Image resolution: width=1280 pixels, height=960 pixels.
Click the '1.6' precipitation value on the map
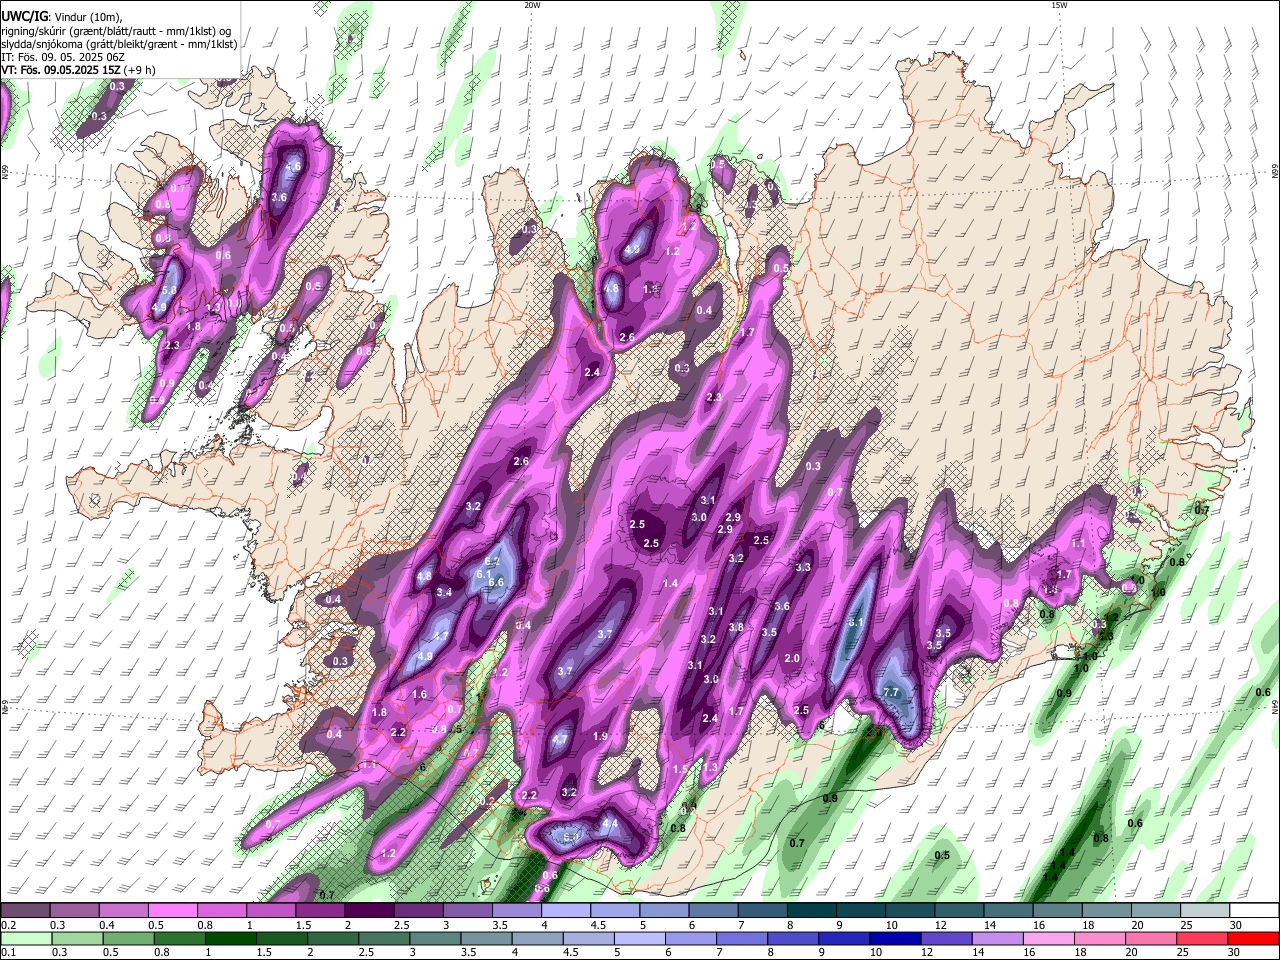[419, 694]
